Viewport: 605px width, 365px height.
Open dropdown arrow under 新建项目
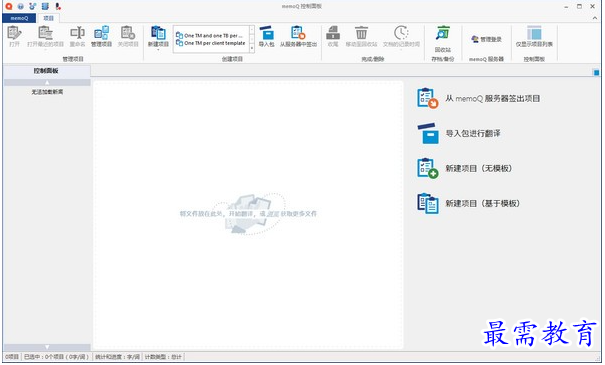(158, 50)
